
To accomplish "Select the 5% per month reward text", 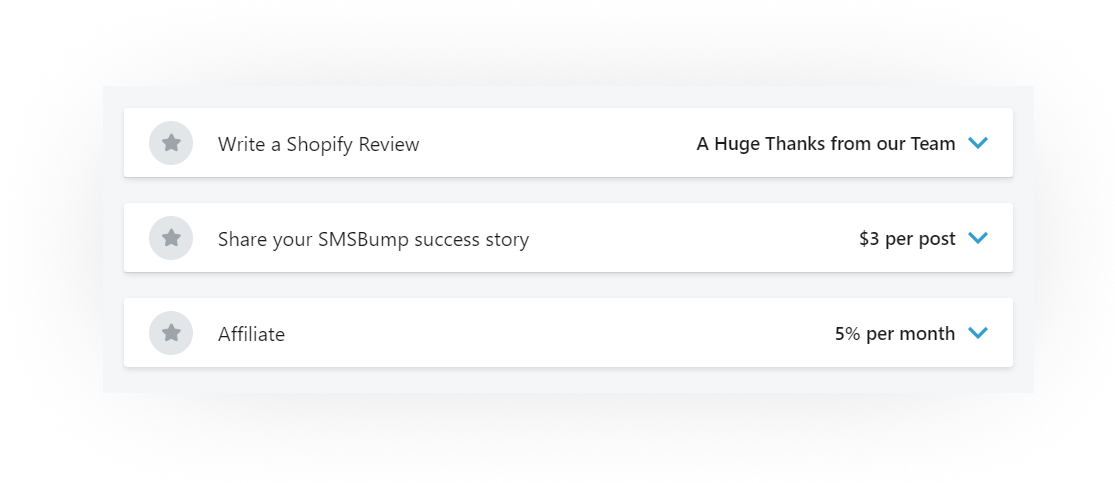I will (x=895, y=334).
